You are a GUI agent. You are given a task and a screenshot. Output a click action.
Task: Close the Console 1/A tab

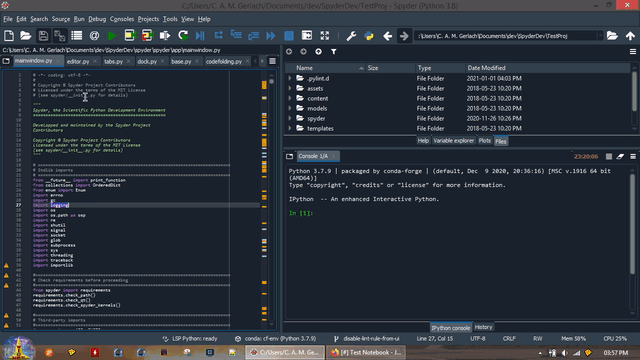333,156
